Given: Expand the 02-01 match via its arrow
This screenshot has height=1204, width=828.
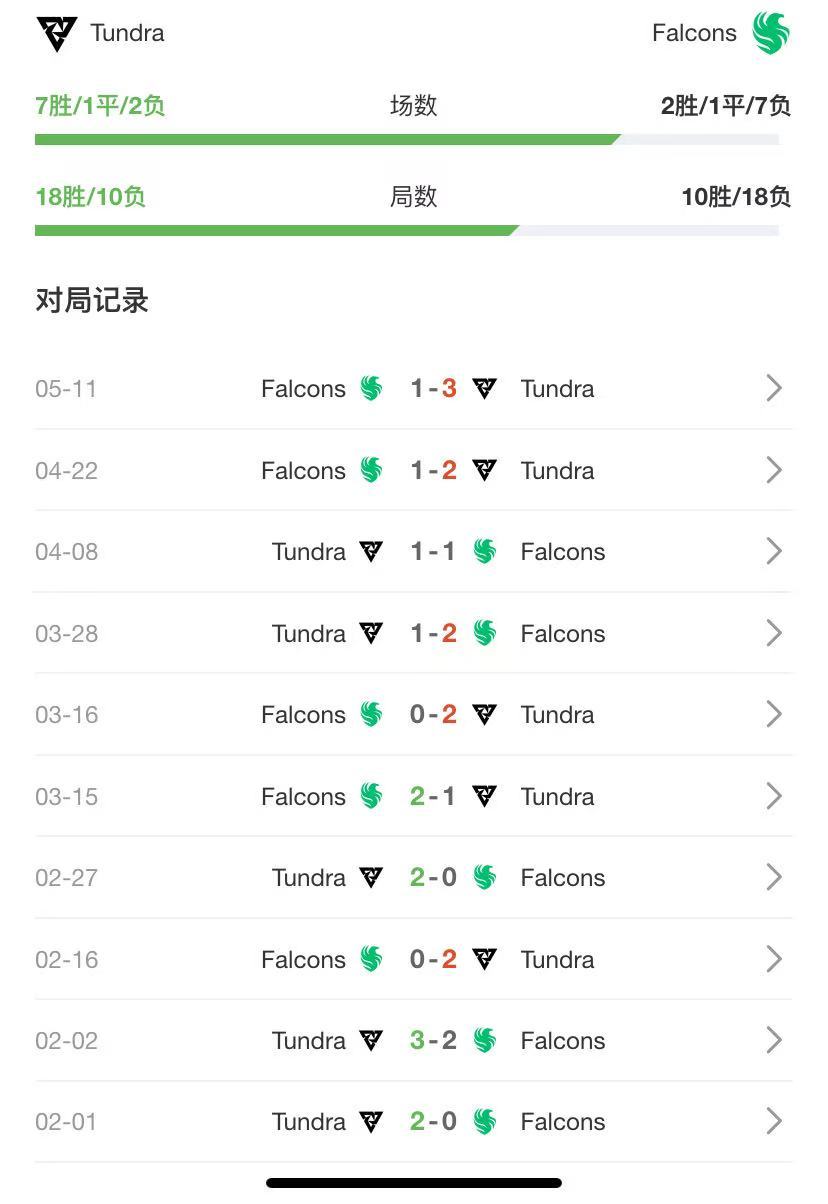Looking at the screenshot, I should [773, 1121].
